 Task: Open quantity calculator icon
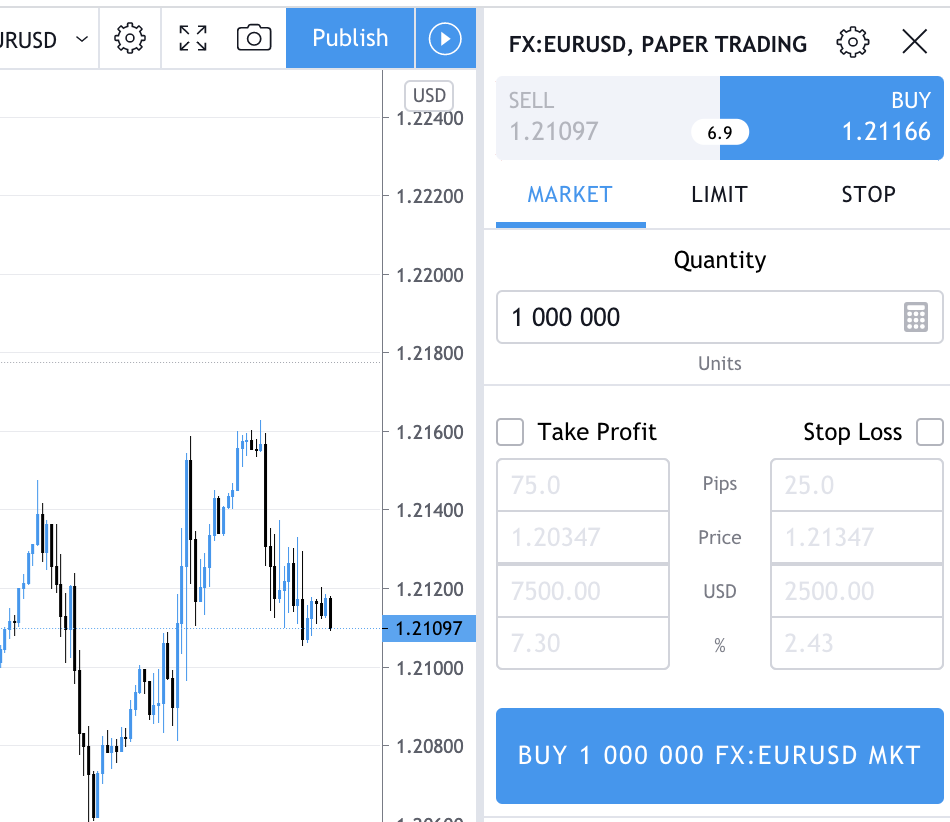[916, 318]
